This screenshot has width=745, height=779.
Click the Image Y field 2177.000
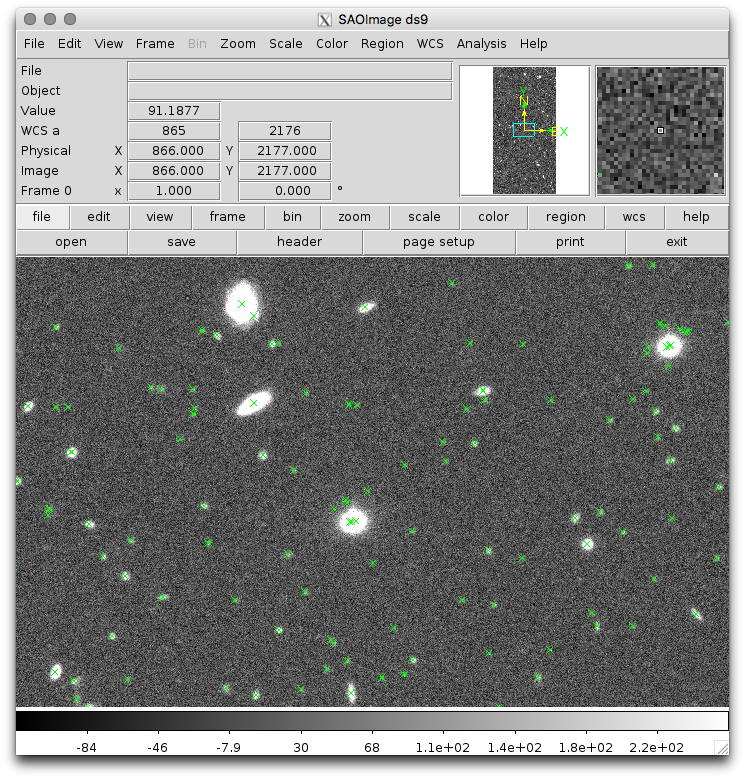coord(285,171)
